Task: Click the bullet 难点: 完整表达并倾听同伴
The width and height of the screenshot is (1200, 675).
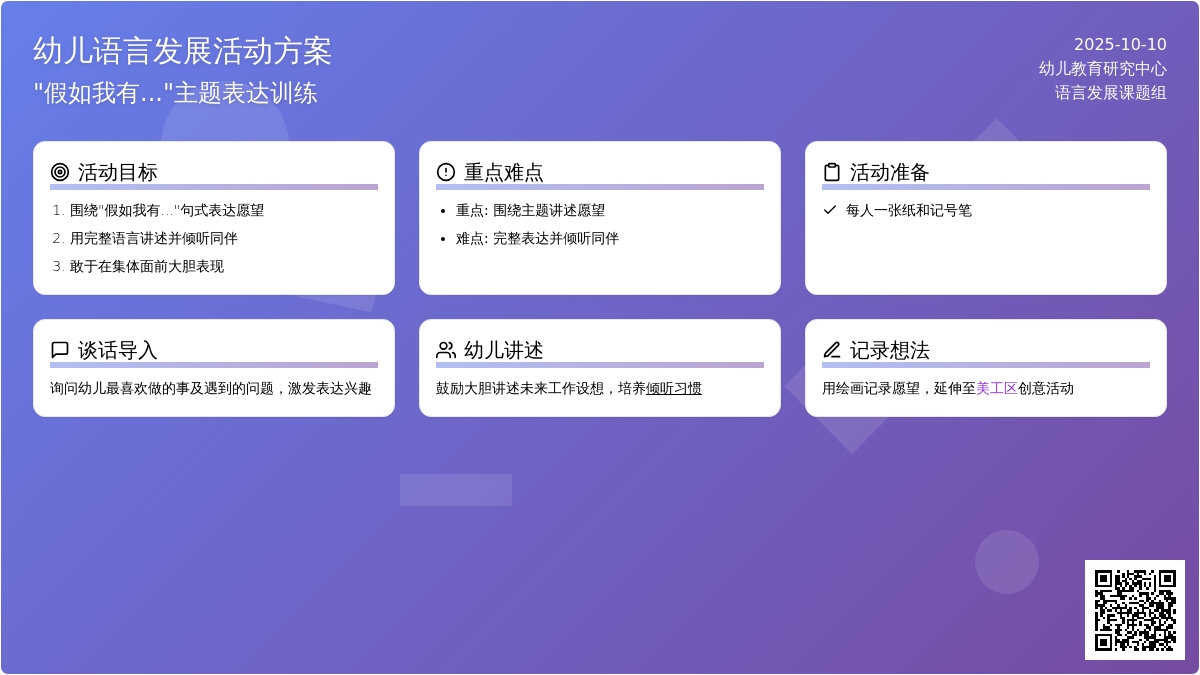Action: tap(537, 238)
